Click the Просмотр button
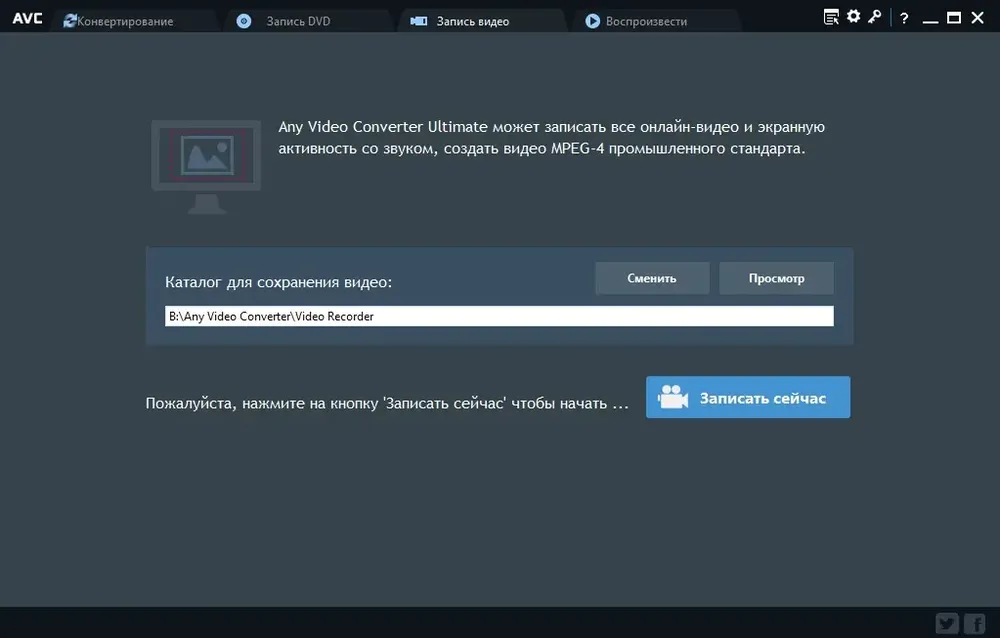Image resolution: width=1000 pixels, height=638 pixels. 776,278
